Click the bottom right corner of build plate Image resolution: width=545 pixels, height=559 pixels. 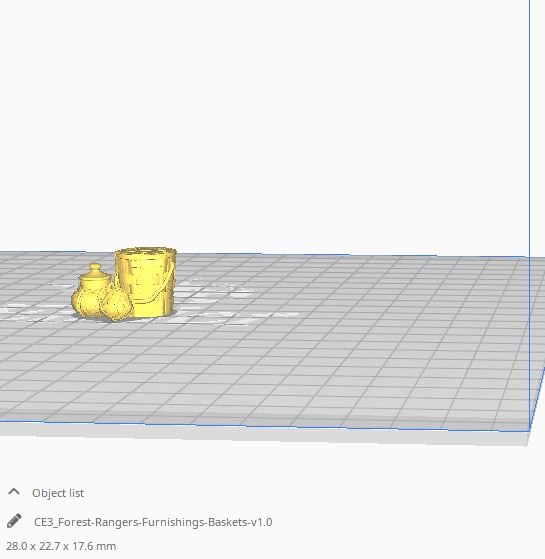[x=529, y=431]
